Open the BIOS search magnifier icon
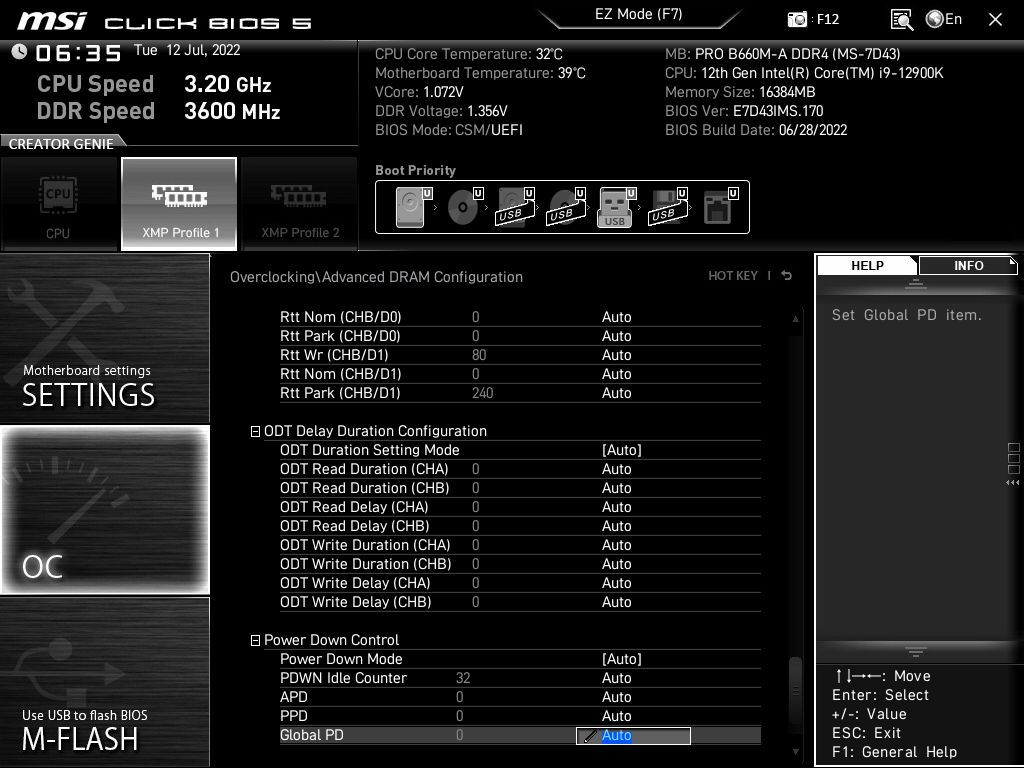 (902, 20)
